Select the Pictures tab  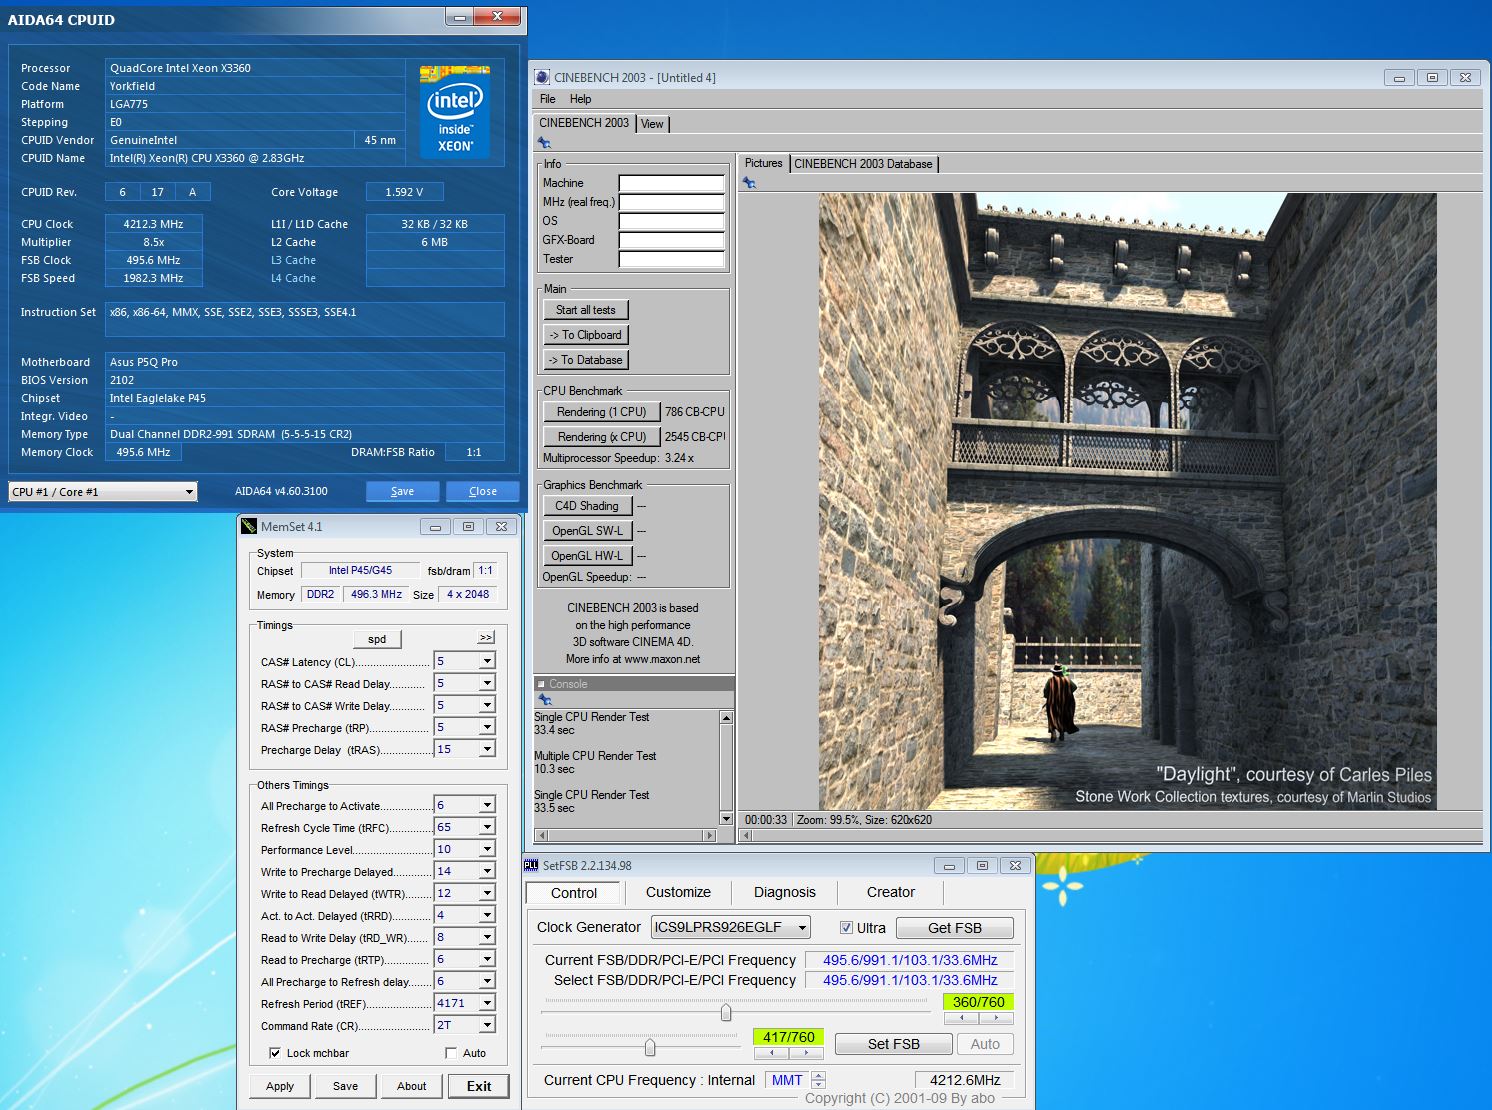coord(763,163)
